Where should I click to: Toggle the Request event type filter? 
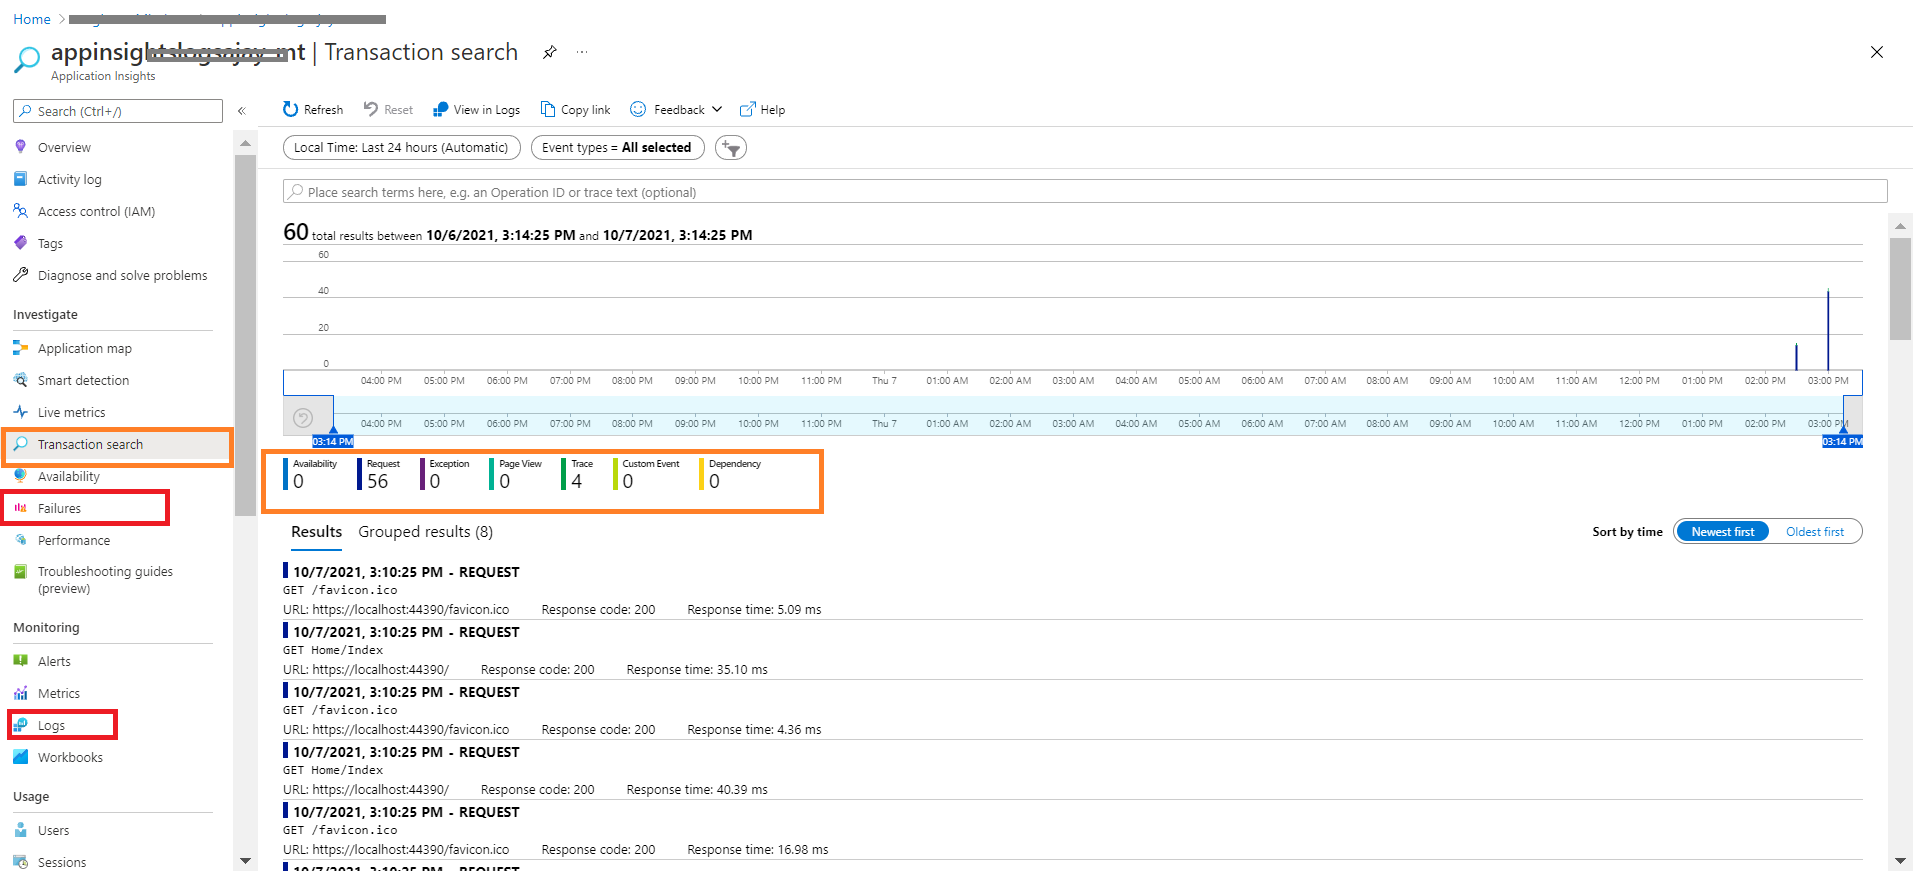click(379, 474)
